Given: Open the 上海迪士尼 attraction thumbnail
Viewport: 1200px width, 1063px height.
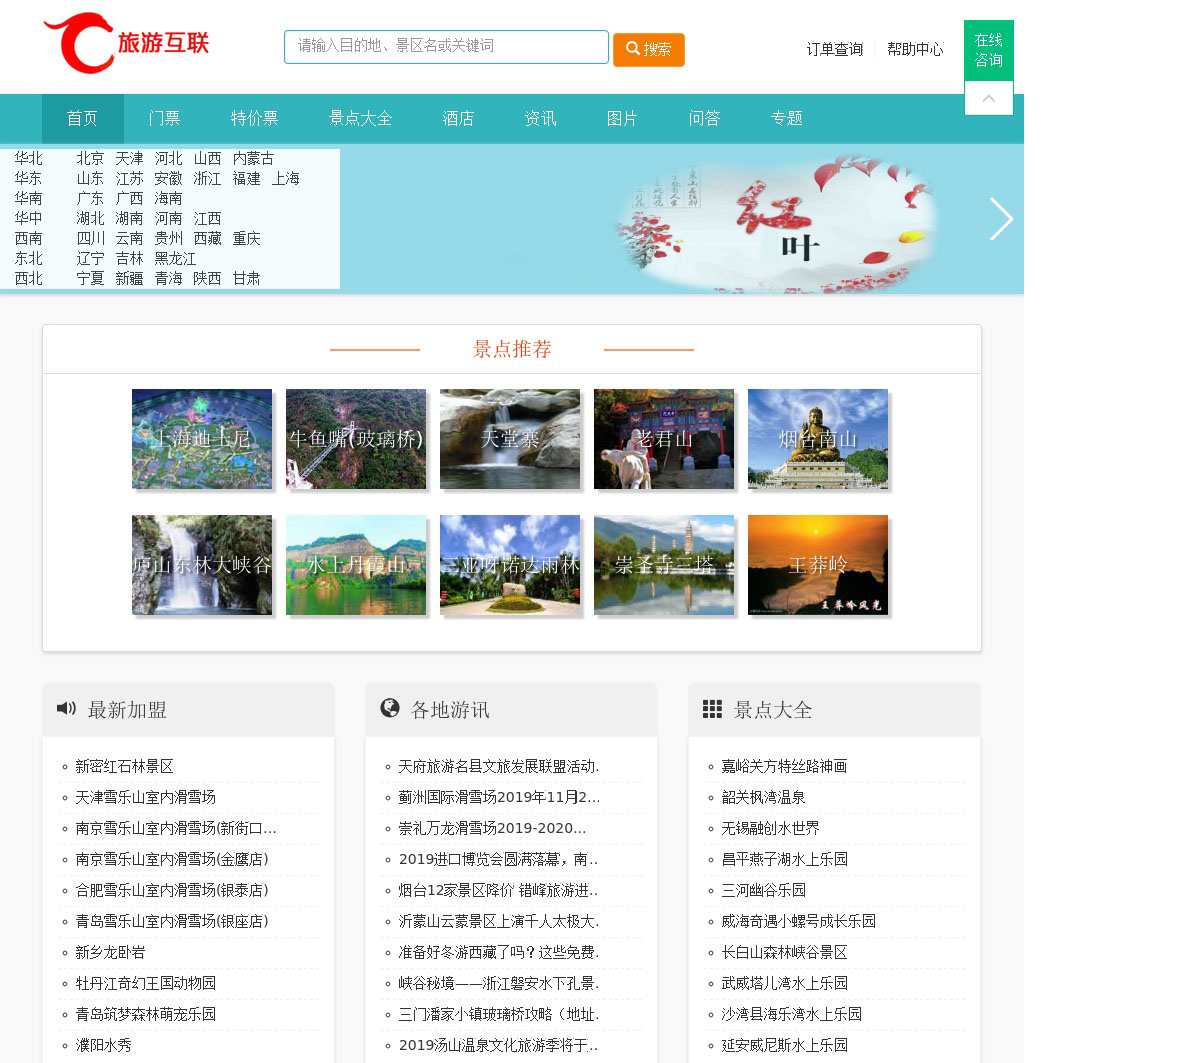Looking at the screenshot, I should click(x=202, y=439).
